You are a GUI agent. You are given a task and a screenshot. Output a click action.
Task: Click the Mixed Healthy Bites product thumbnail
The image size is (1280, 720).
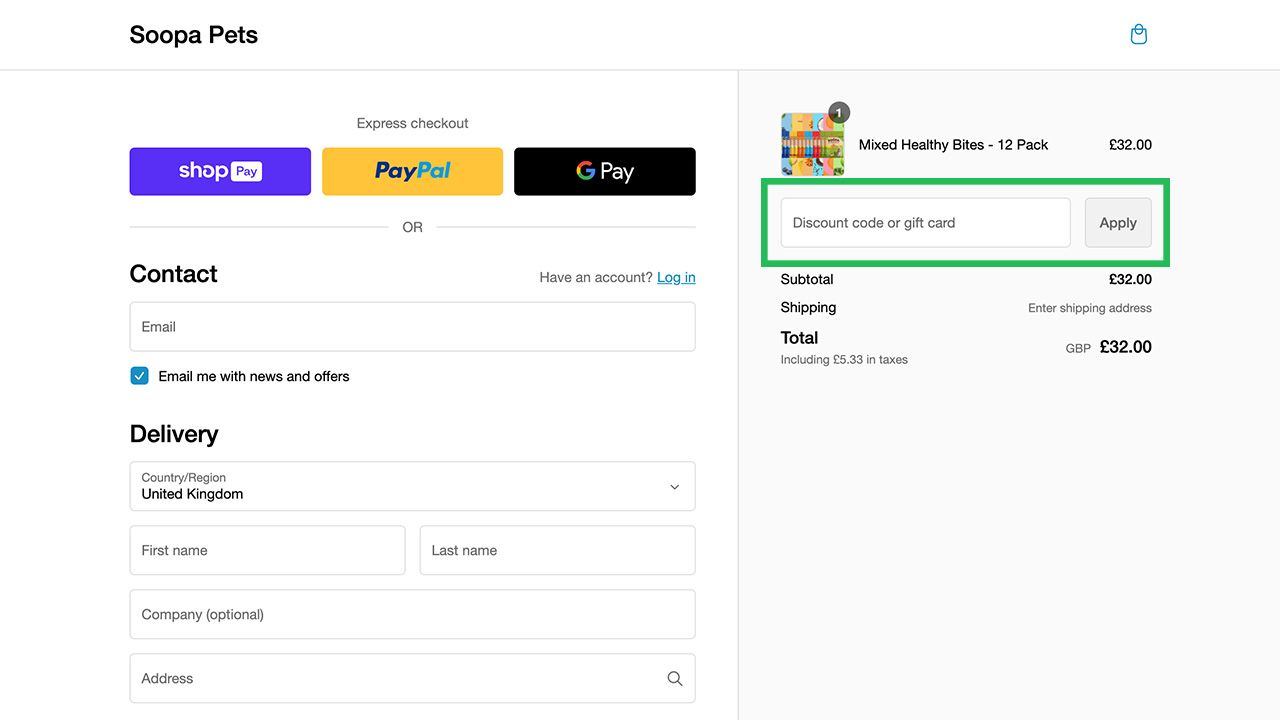point(812,145)
